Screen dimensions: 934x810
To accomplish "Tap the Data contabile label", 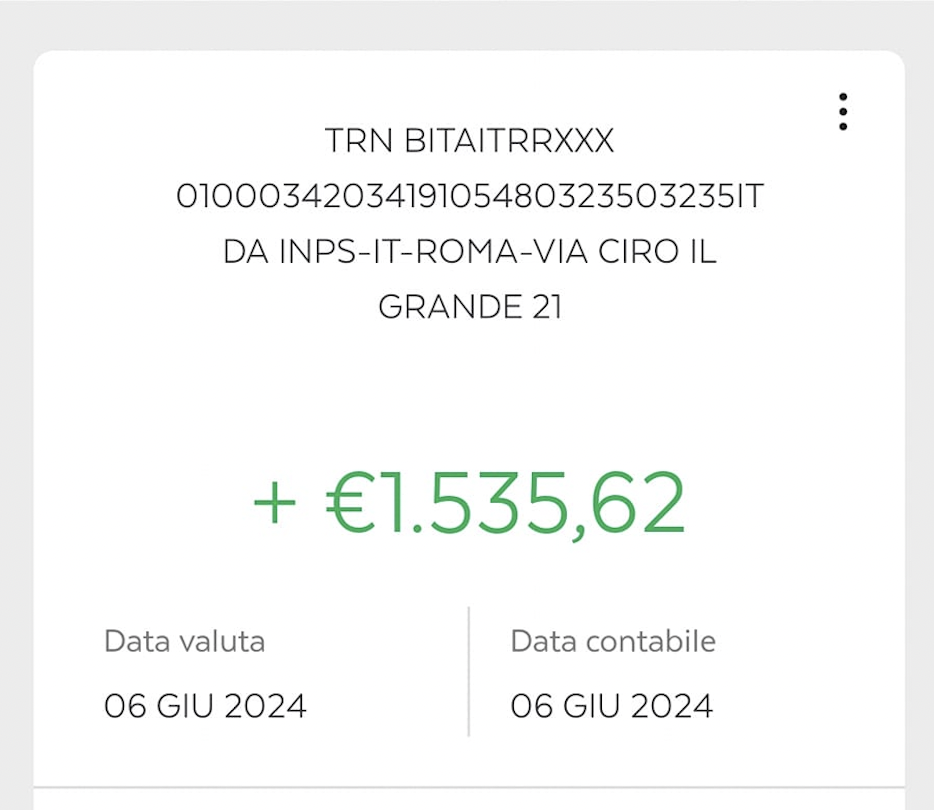I will [613, 641].
